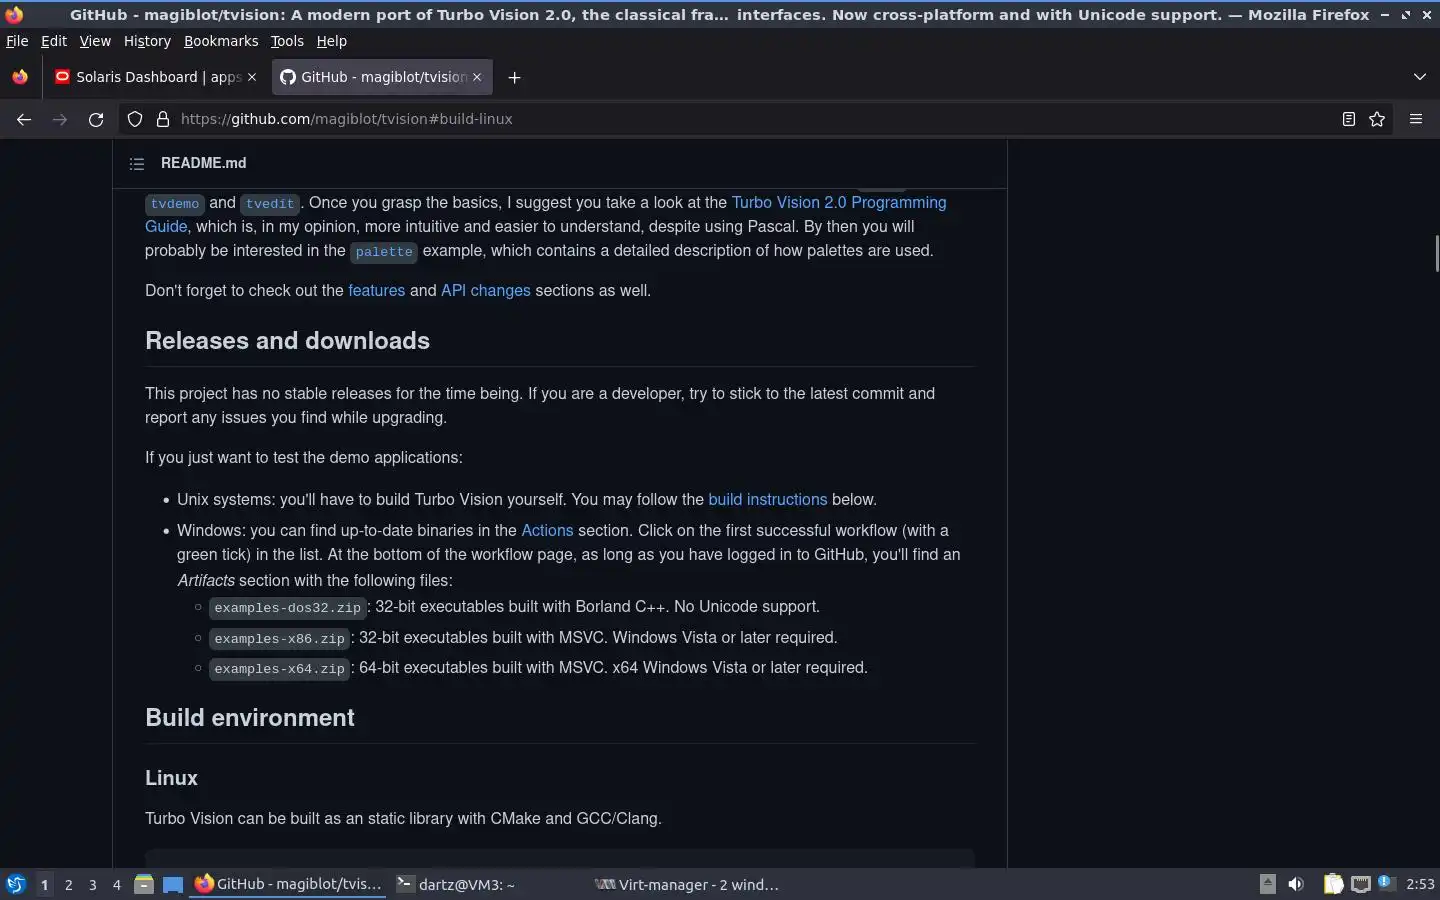
Task: Open the Bookmarks menu
Action: pos(221,41)
